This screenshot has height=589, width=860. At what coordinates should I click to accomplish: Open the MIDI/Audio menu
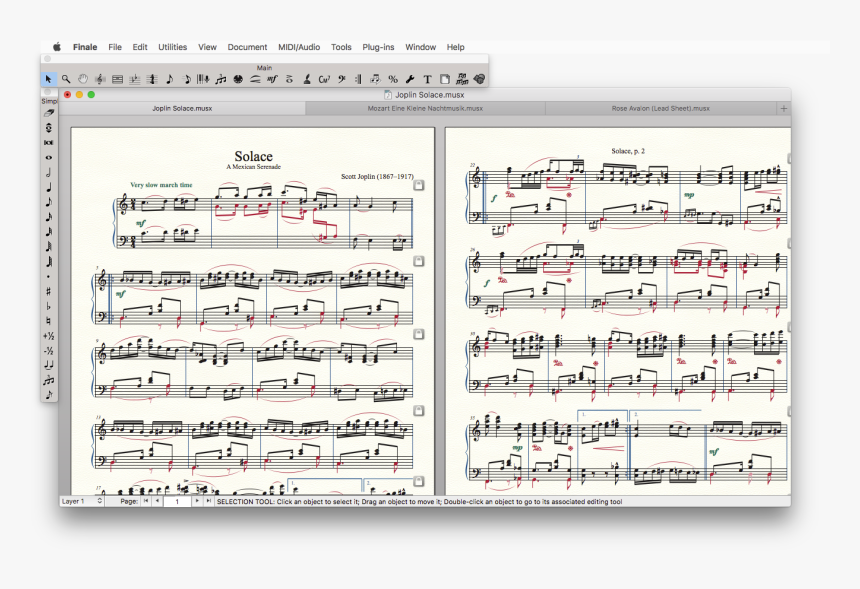(299, 47)
